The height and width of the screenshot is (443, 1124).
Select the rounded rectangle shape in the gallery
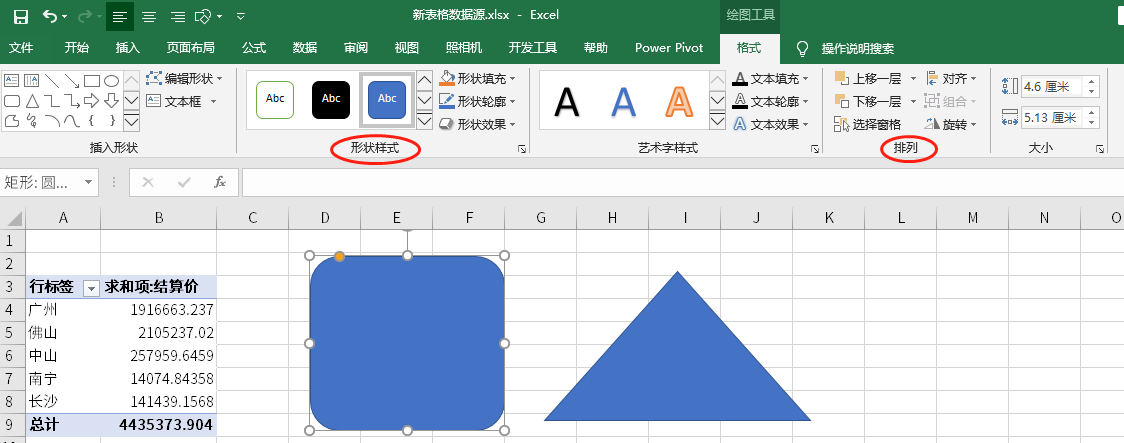pyautogui.click(x=11, y=100)
